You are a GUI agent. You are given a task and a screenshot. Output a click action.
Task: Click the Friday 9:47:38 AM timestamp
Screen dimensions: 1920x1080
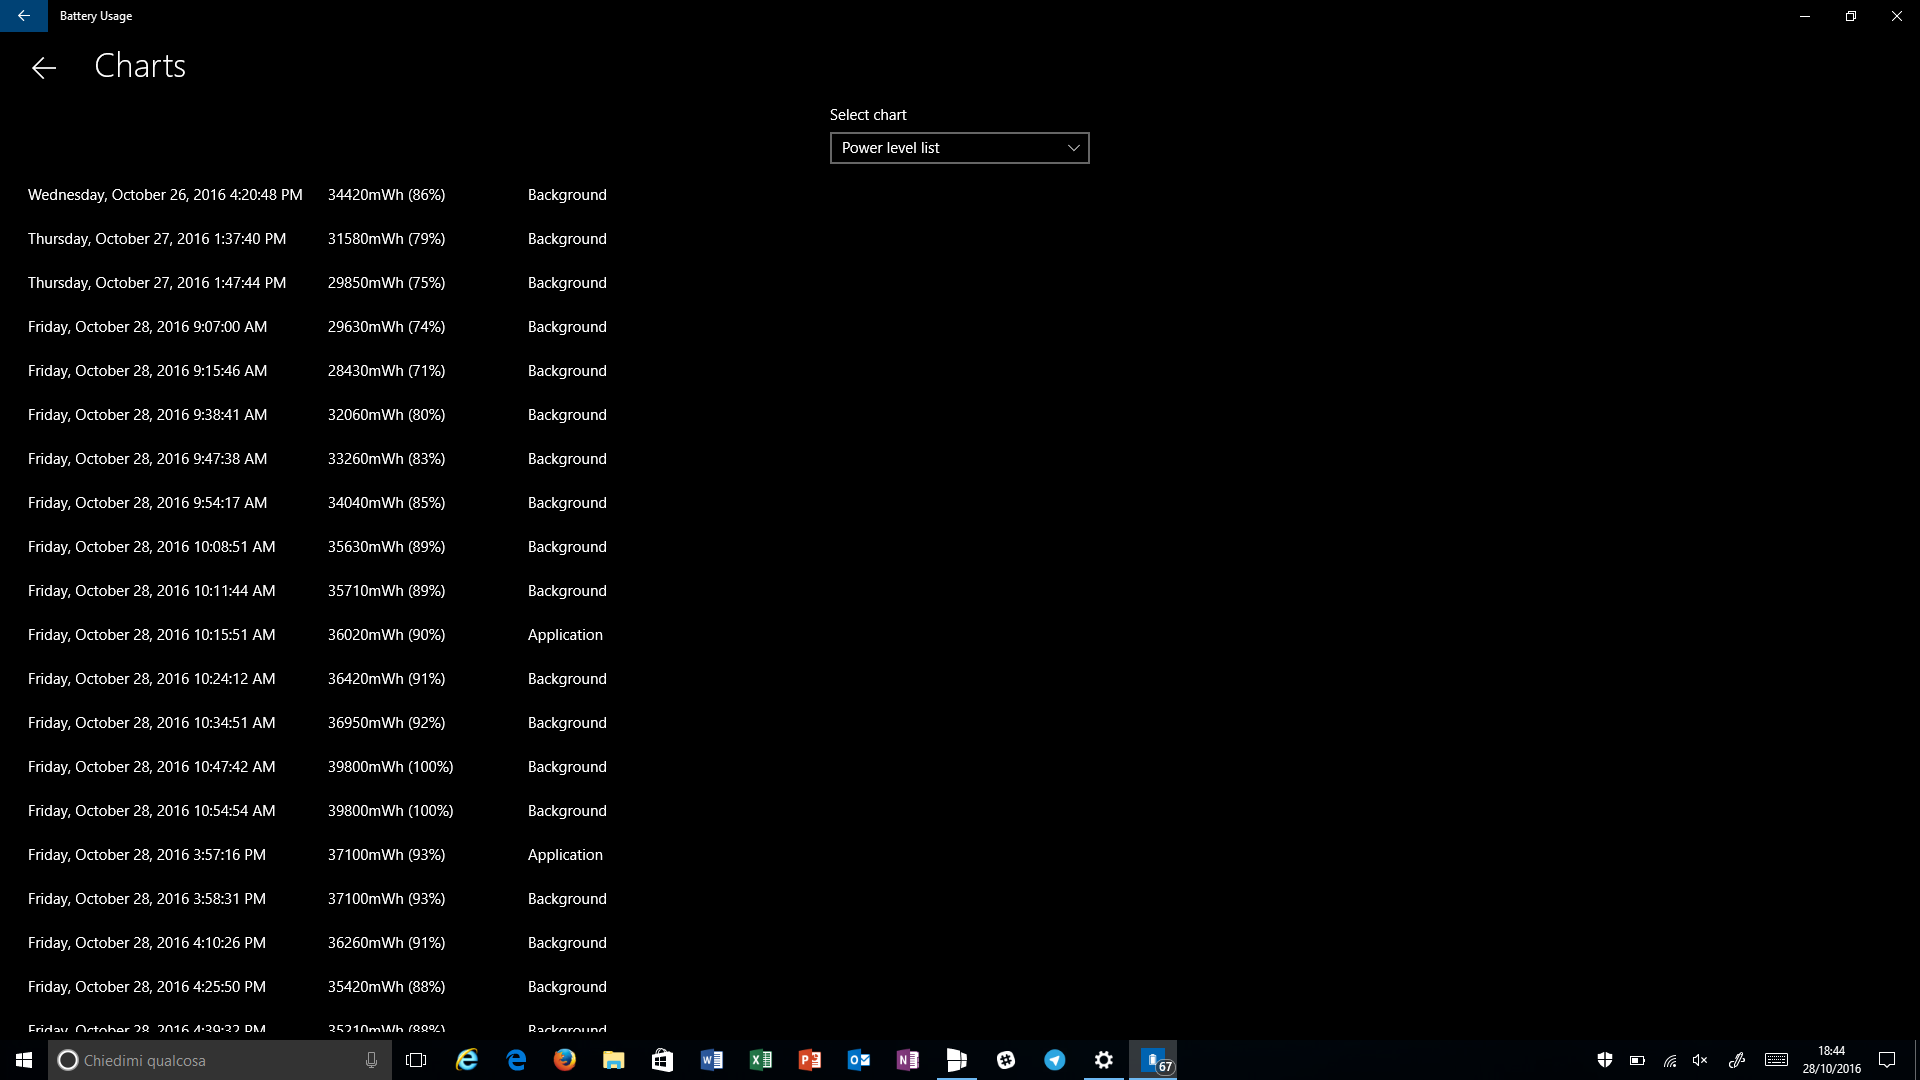147,459
